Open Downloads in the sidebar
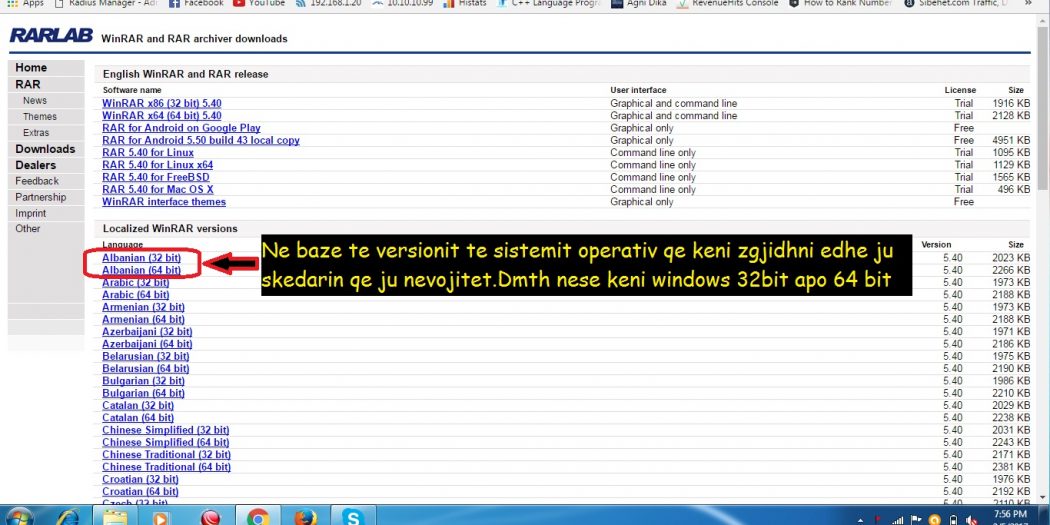The height and width of the screenshot is (525, 1050). pyautogui.click(x=46, y=149)
